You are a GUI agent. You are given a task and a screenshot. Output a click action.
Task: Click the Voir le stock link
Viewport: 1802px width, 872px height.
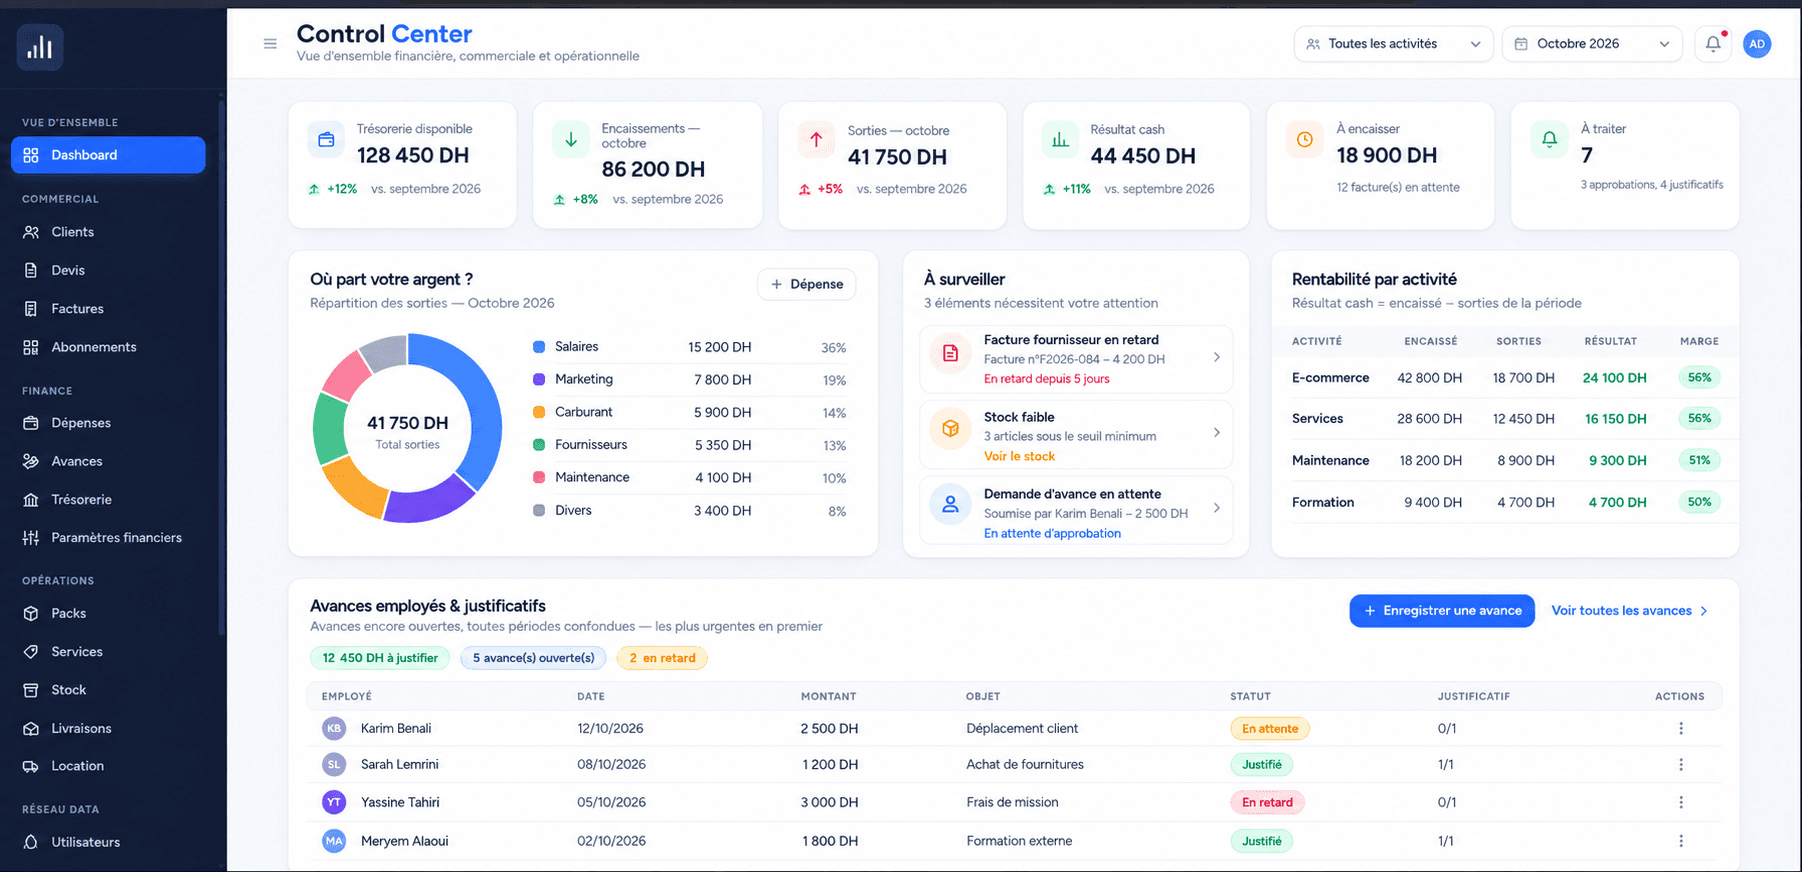pos(1019,456)
